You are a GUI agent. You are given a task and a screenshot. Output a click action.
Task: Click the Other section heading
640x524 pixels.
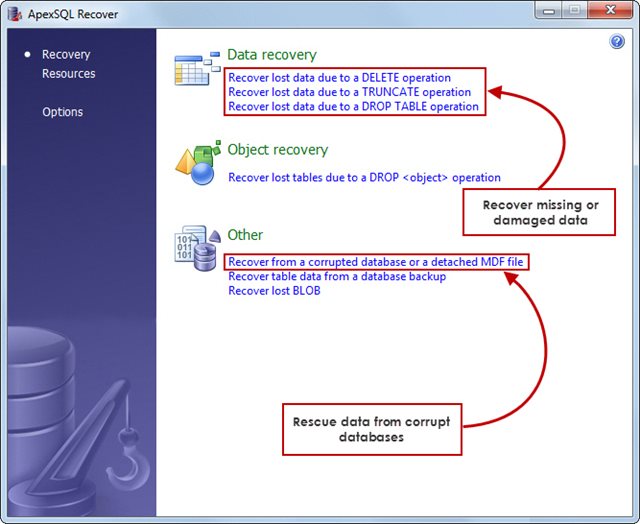[x=245, y=235]
